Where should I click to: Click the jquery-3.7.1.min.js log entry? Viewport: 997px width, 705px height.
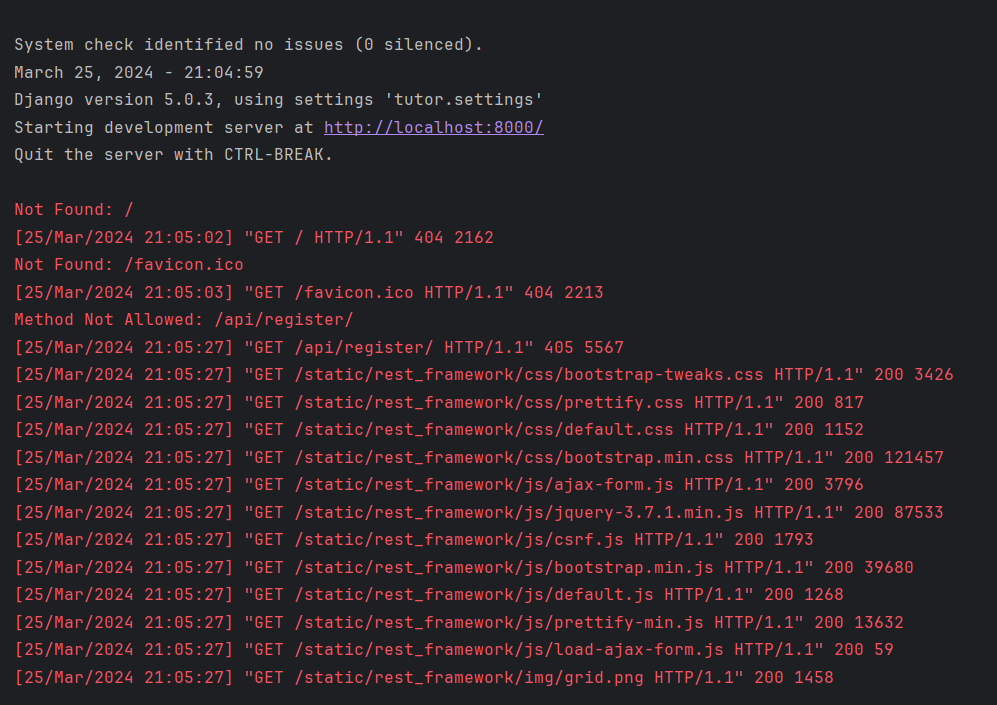pos(479,512)
